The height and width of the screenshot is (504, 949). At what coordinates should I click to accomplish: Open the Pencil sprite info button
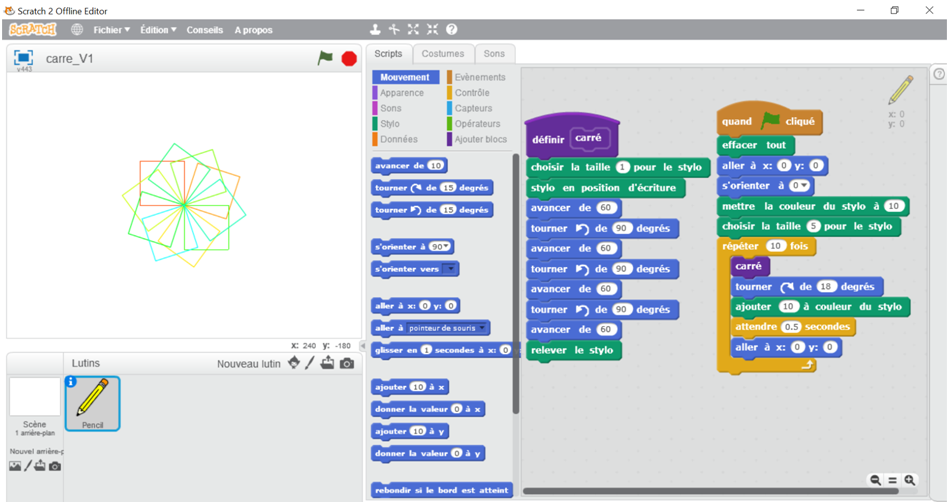71,382
